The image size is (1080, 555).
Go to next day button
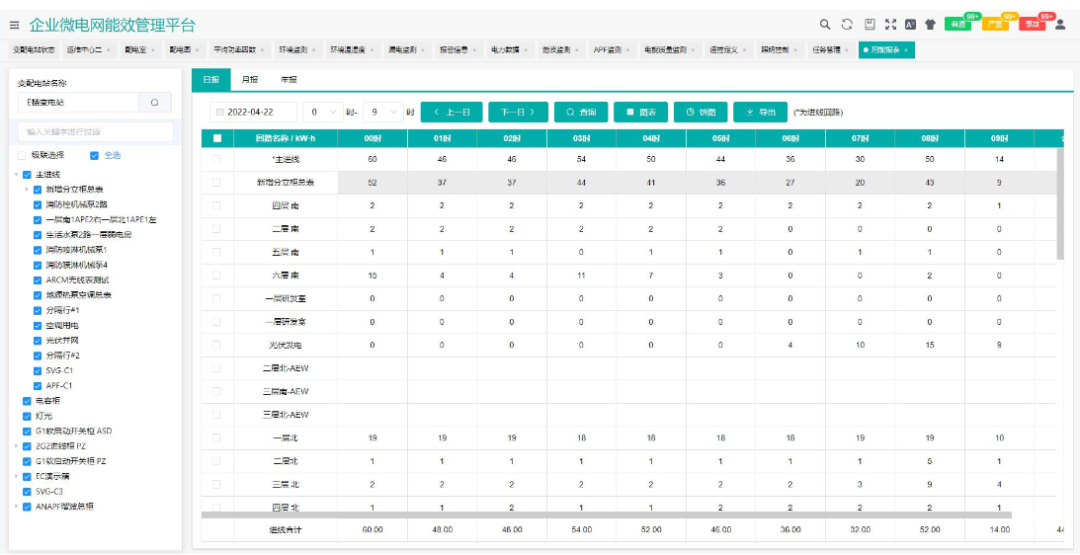517,112
